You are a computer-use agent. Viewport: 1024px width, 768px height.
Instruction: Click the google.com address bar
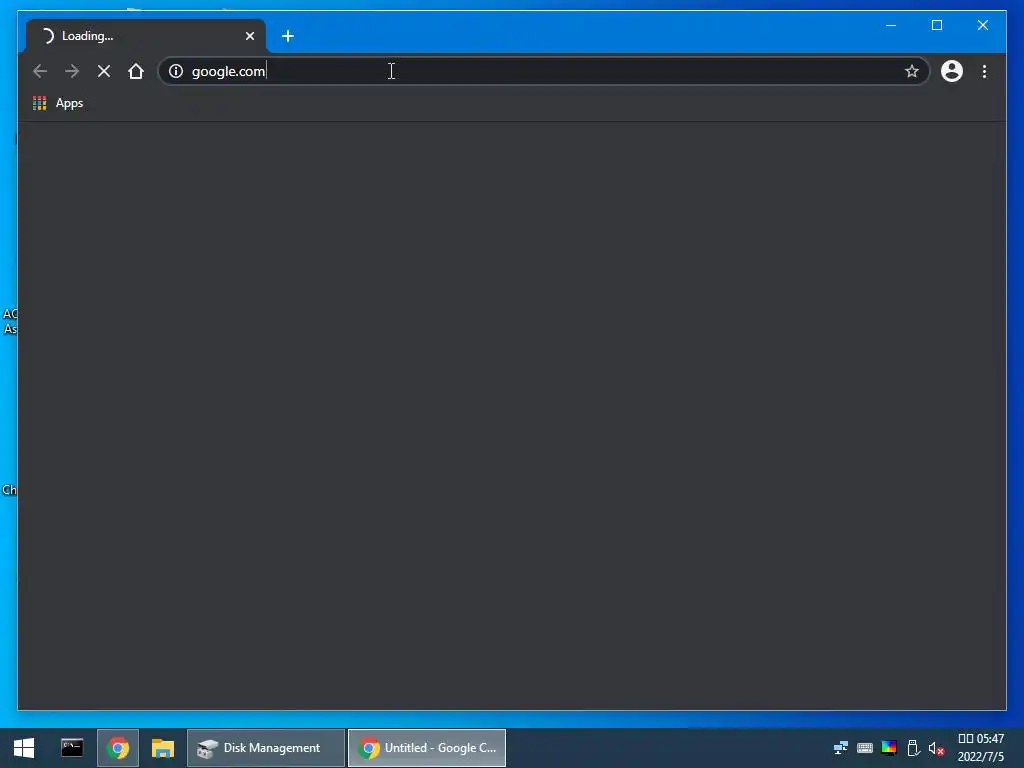tap(543, 71)
